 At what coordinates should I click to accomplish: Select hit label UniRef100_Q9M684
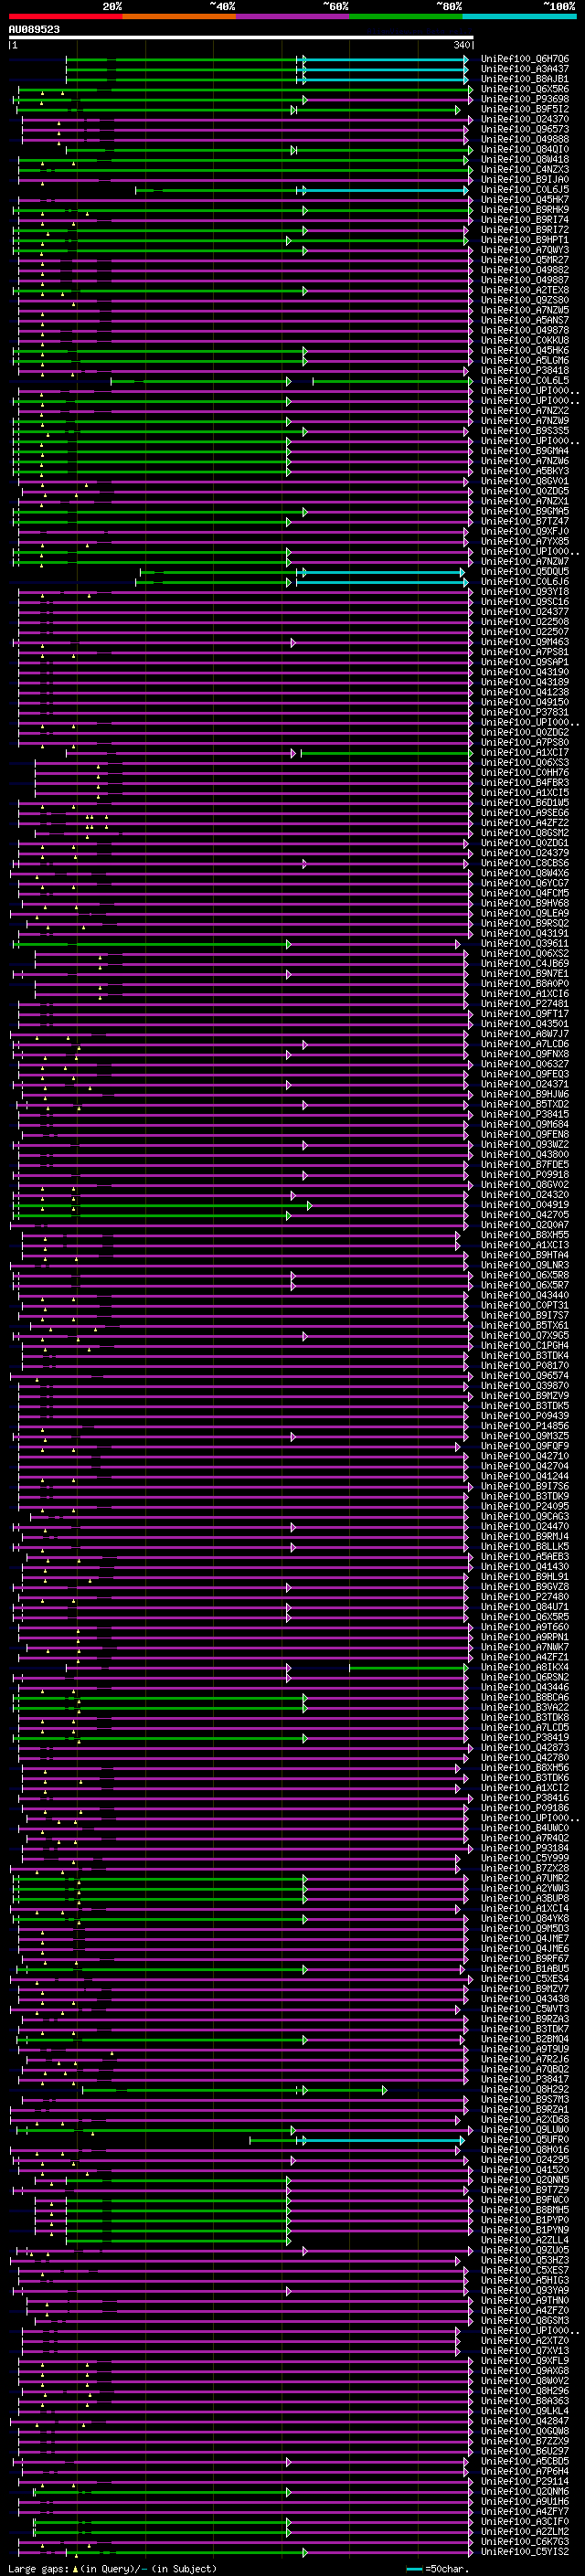pos(525,1124)
